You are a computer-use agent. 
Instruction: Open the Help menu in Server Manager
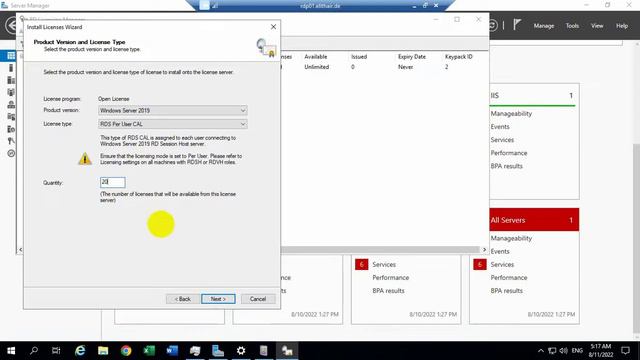622,26
